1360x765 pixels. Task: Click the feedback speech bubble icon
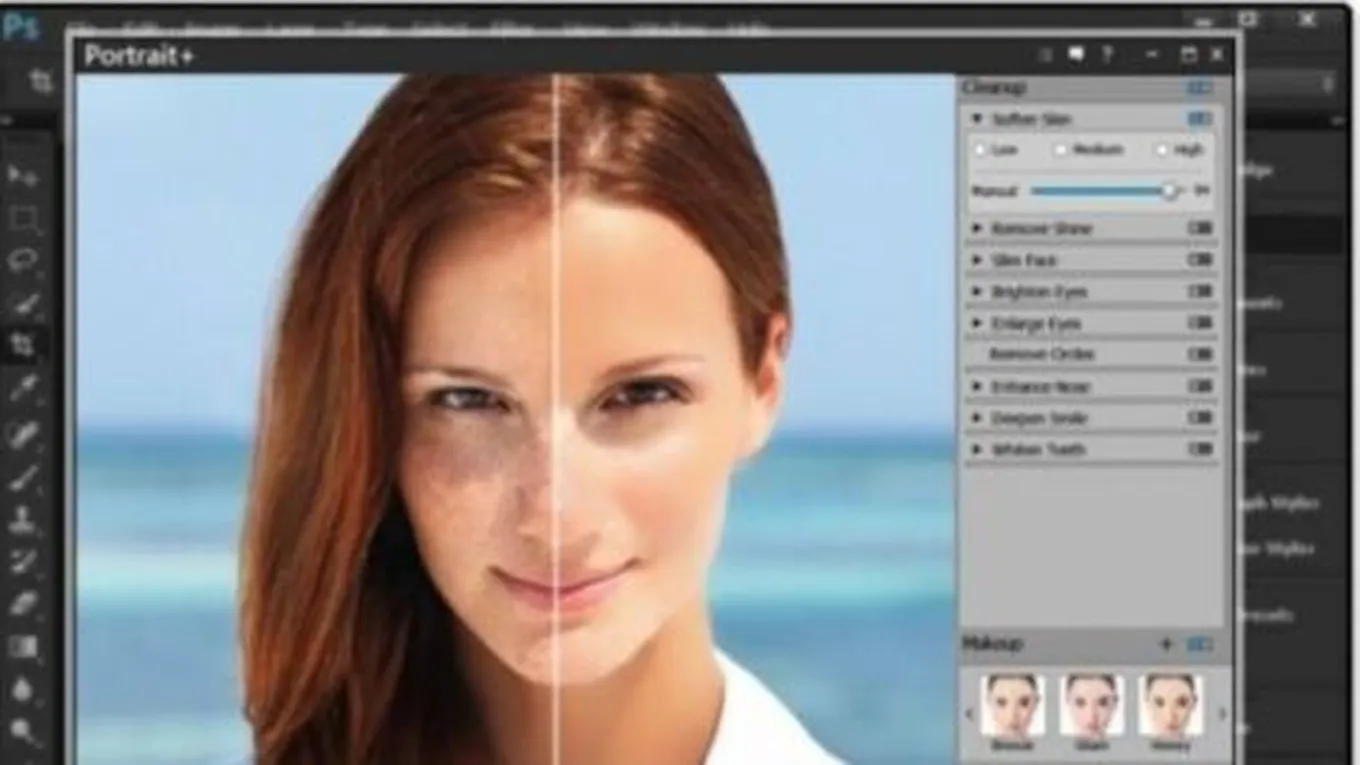(x=1076, y=55)
